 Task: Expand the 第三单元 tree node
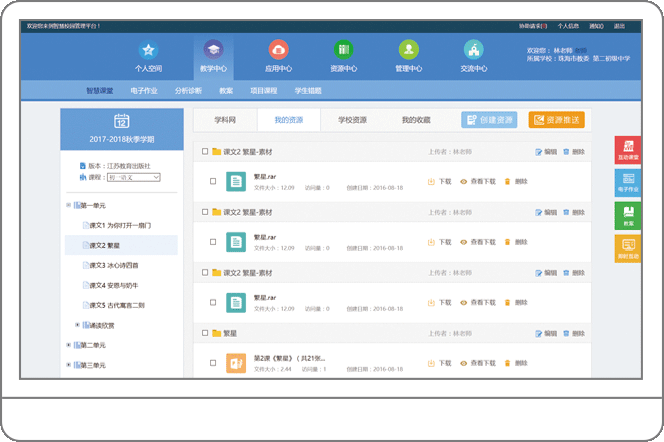[68, 365]
